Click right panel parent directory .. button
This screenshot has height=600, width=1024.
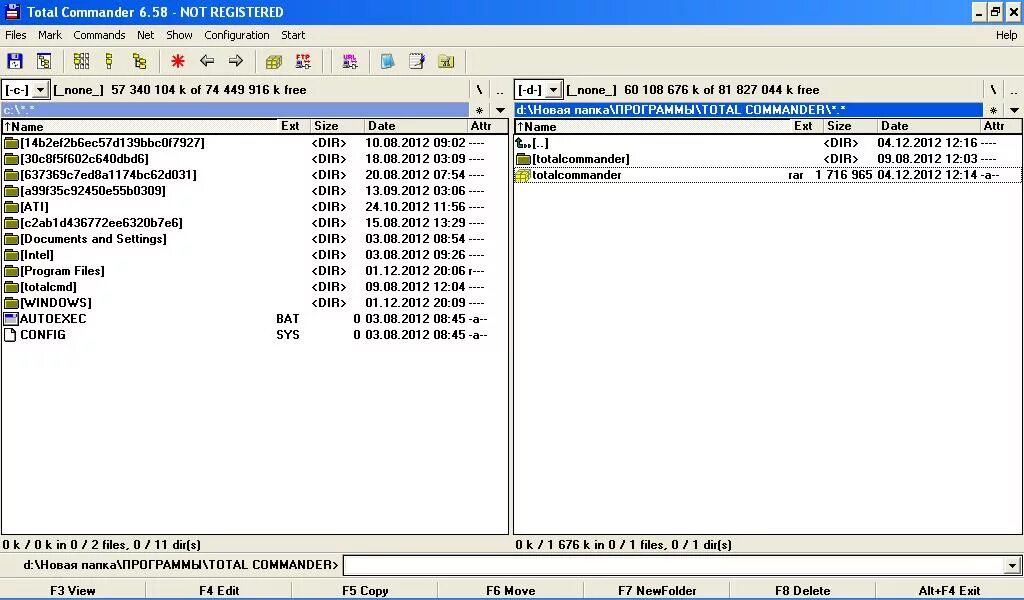point(1014,89)
